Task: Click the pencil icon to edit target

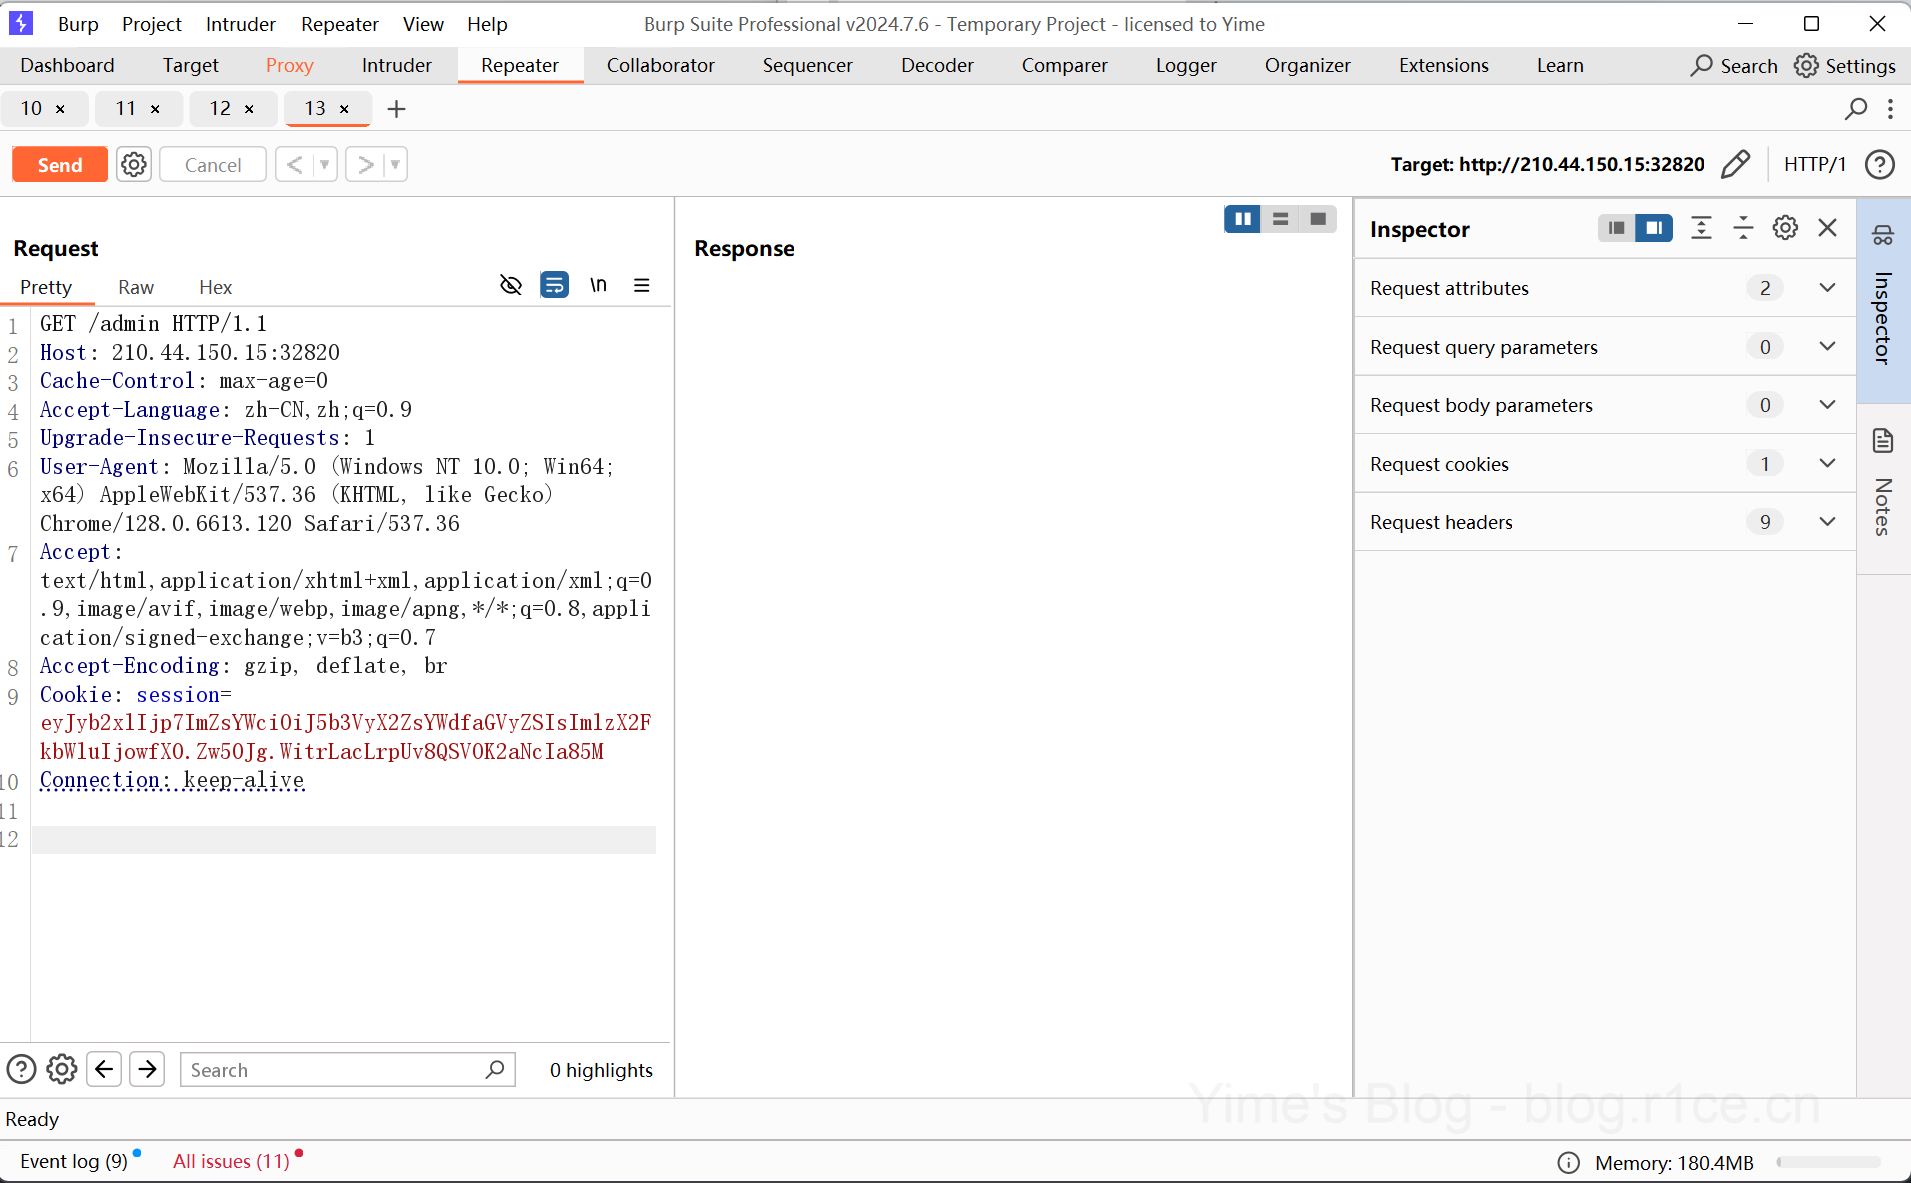Action: click(1735, 164)
